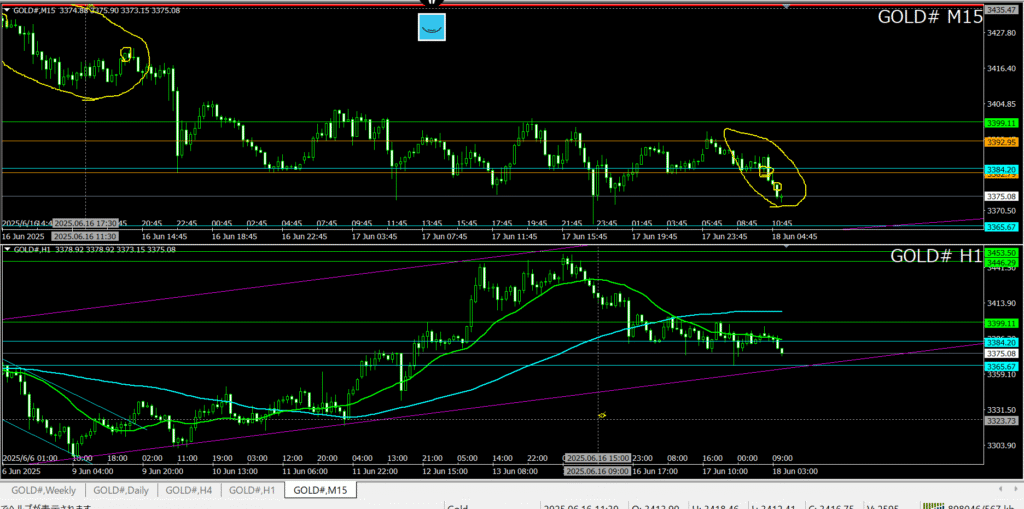Open the M15 chart's top-left dropdown triangle

[x=7, y=10]
